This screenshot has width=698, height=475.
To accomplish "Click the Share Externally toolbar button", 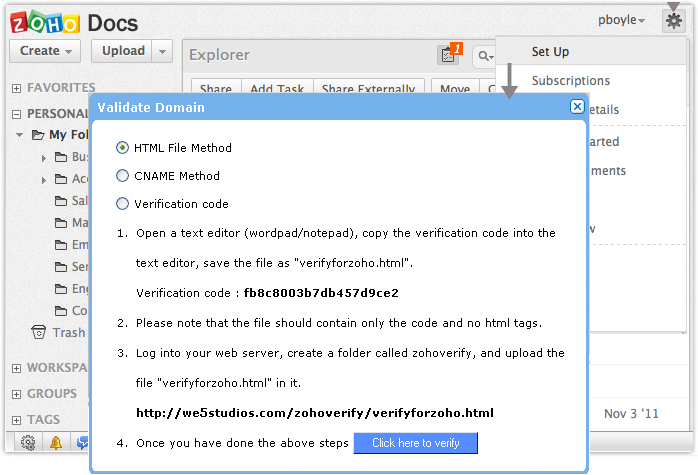I will [369, 87].
